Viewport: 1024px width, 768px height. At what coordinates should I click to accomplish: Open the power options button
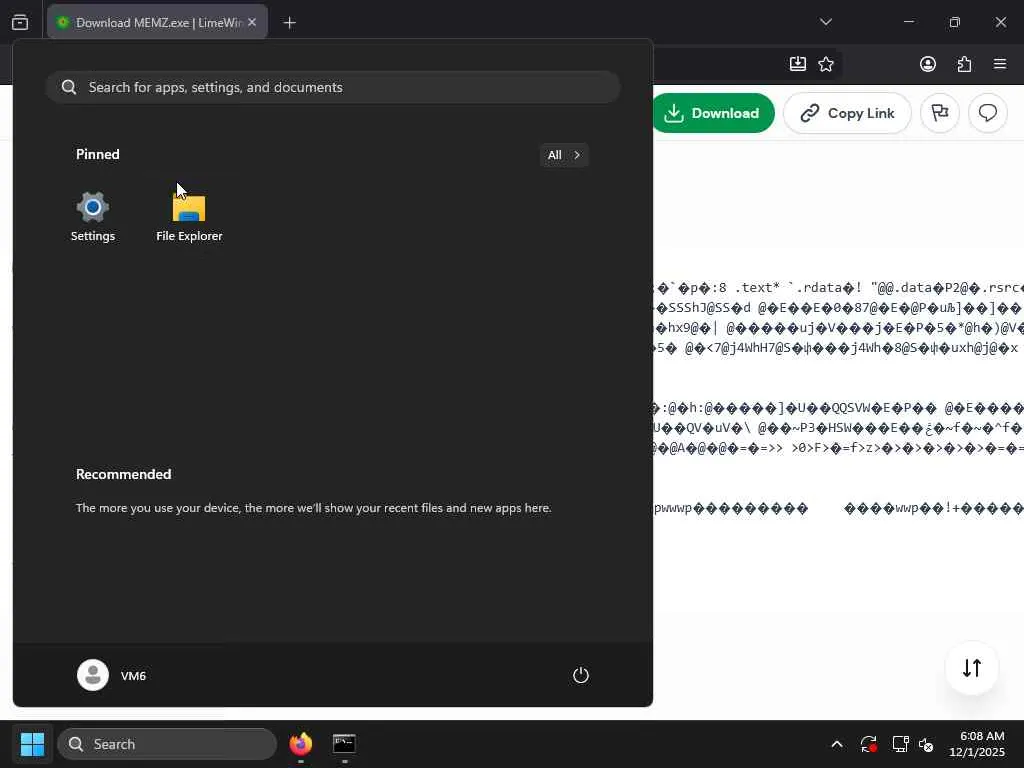click(x=581, y=675)
